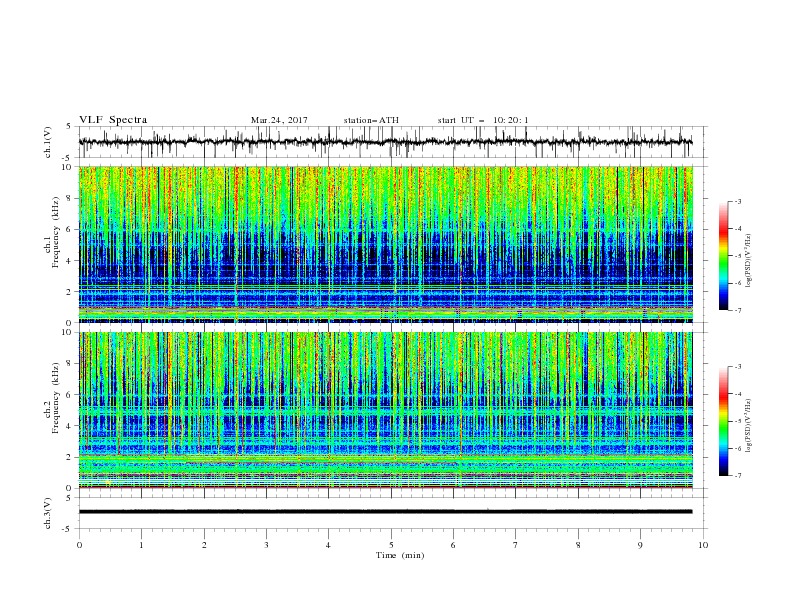This screenshot has width=792, height=612.
Task: Click the "8" kHz tick of ch.1
Action: [x=71, y=198]
